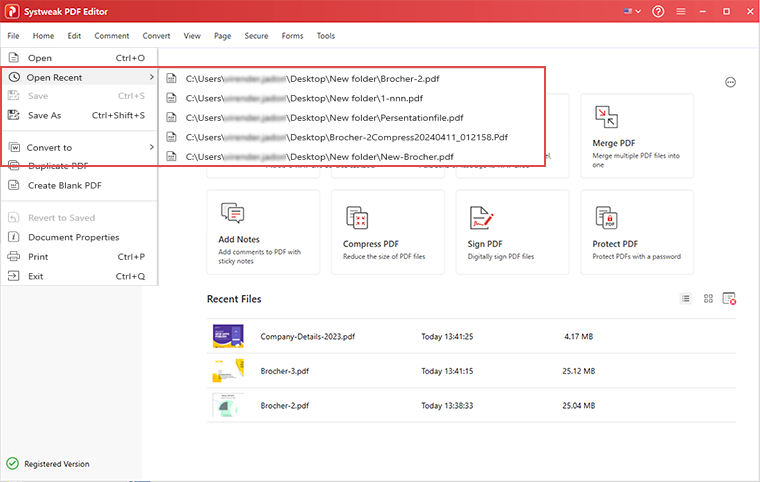760x482 pixels.
Task: Click the Convert to Word icon
Action: click(x=15, y=147)
